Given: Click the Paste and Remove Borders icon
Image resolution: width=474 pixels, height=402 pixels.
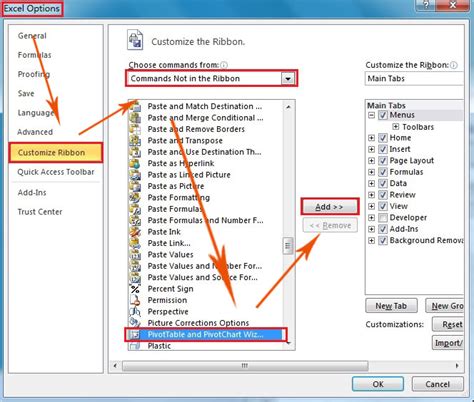Looking at the screenshot, I should pos(135,129).
